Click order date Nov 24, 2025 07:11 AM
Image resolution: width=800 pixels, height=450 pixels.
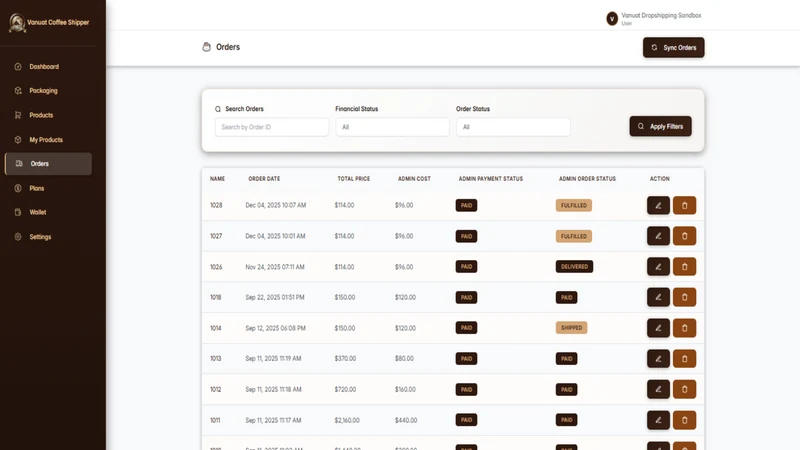point(274,266)
